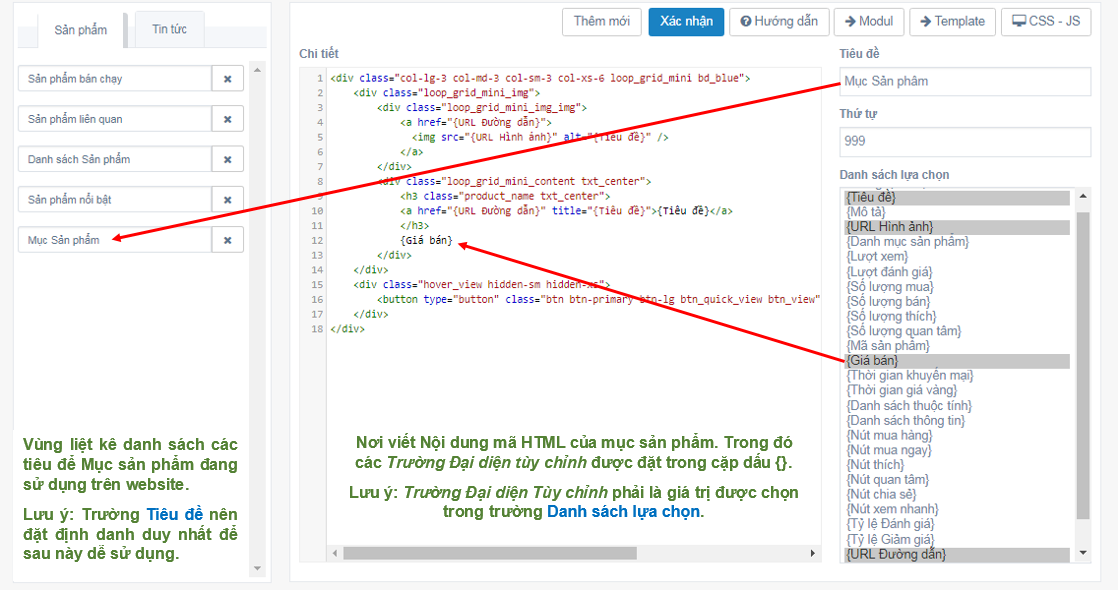Viewport: 1118px width, 590px height.
Task: Select {Mã sản phẩm} option
Action: (957, 346)
